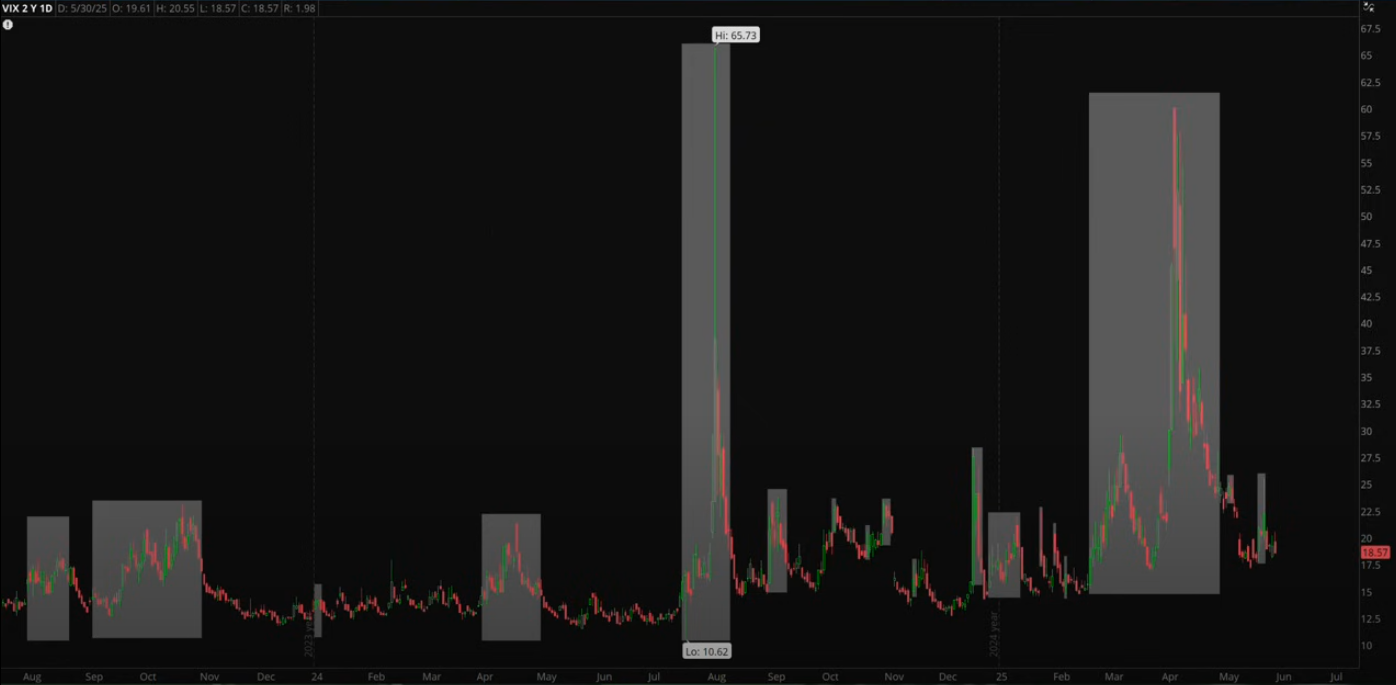Click the 10 level on the price axis
The width and height of the screenshot is (1396, 685).
coord(1366,646)
